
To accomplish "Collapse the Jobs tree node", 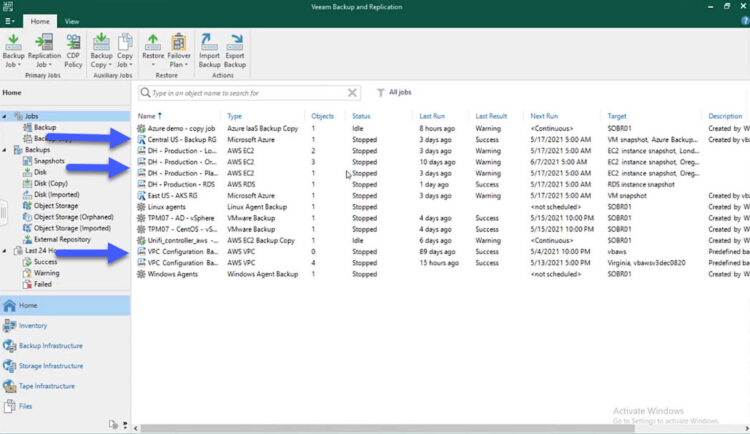I will coord(4,116).
